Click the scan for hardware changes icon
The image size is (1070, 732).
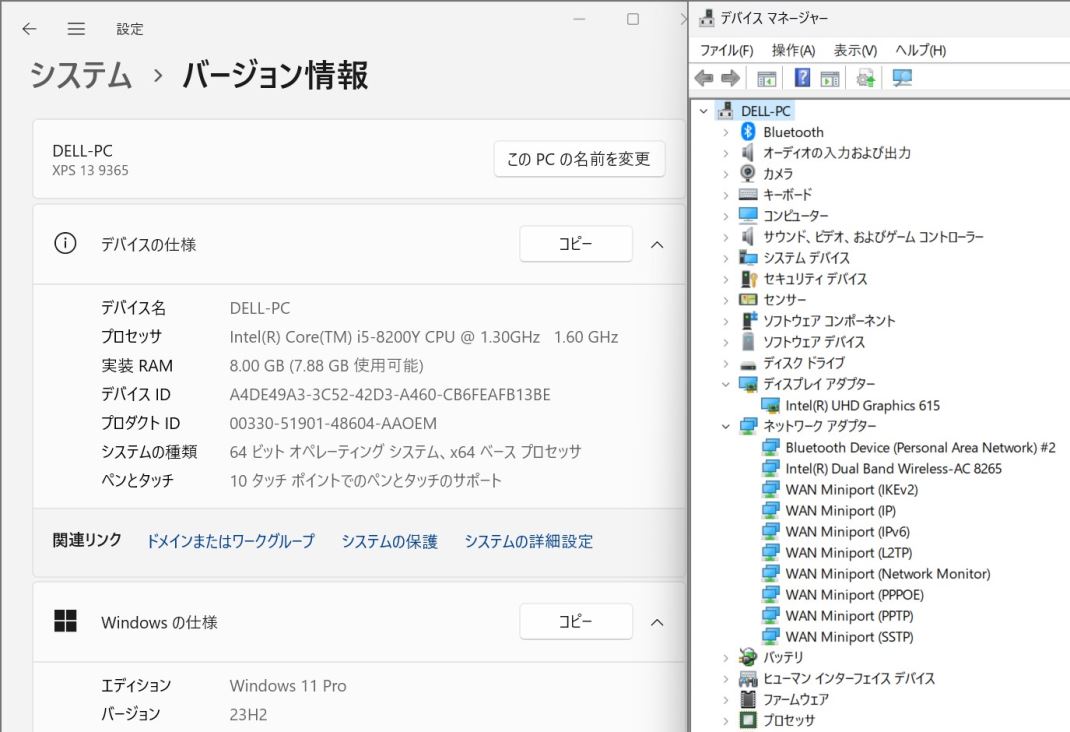pyautogui.click(x=902, y=78)
